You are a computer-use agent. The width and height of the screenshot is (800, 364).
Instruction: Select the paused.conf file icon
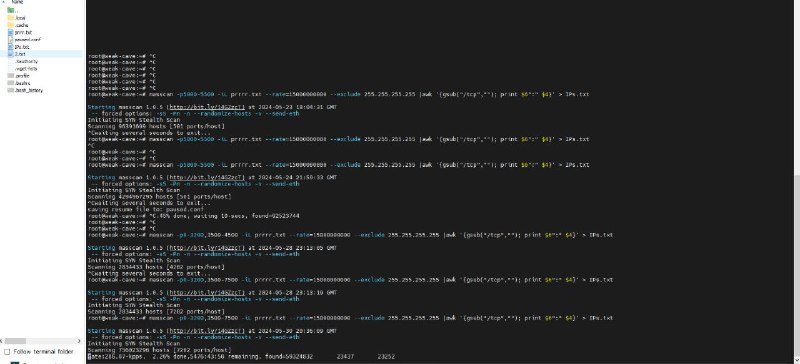[x=10, y=39]
